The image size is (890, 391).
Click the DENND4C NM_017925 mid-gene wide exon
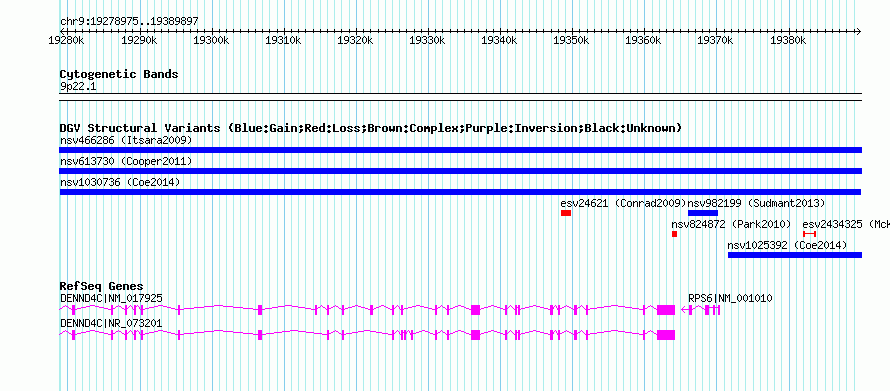tap(476, 310)
